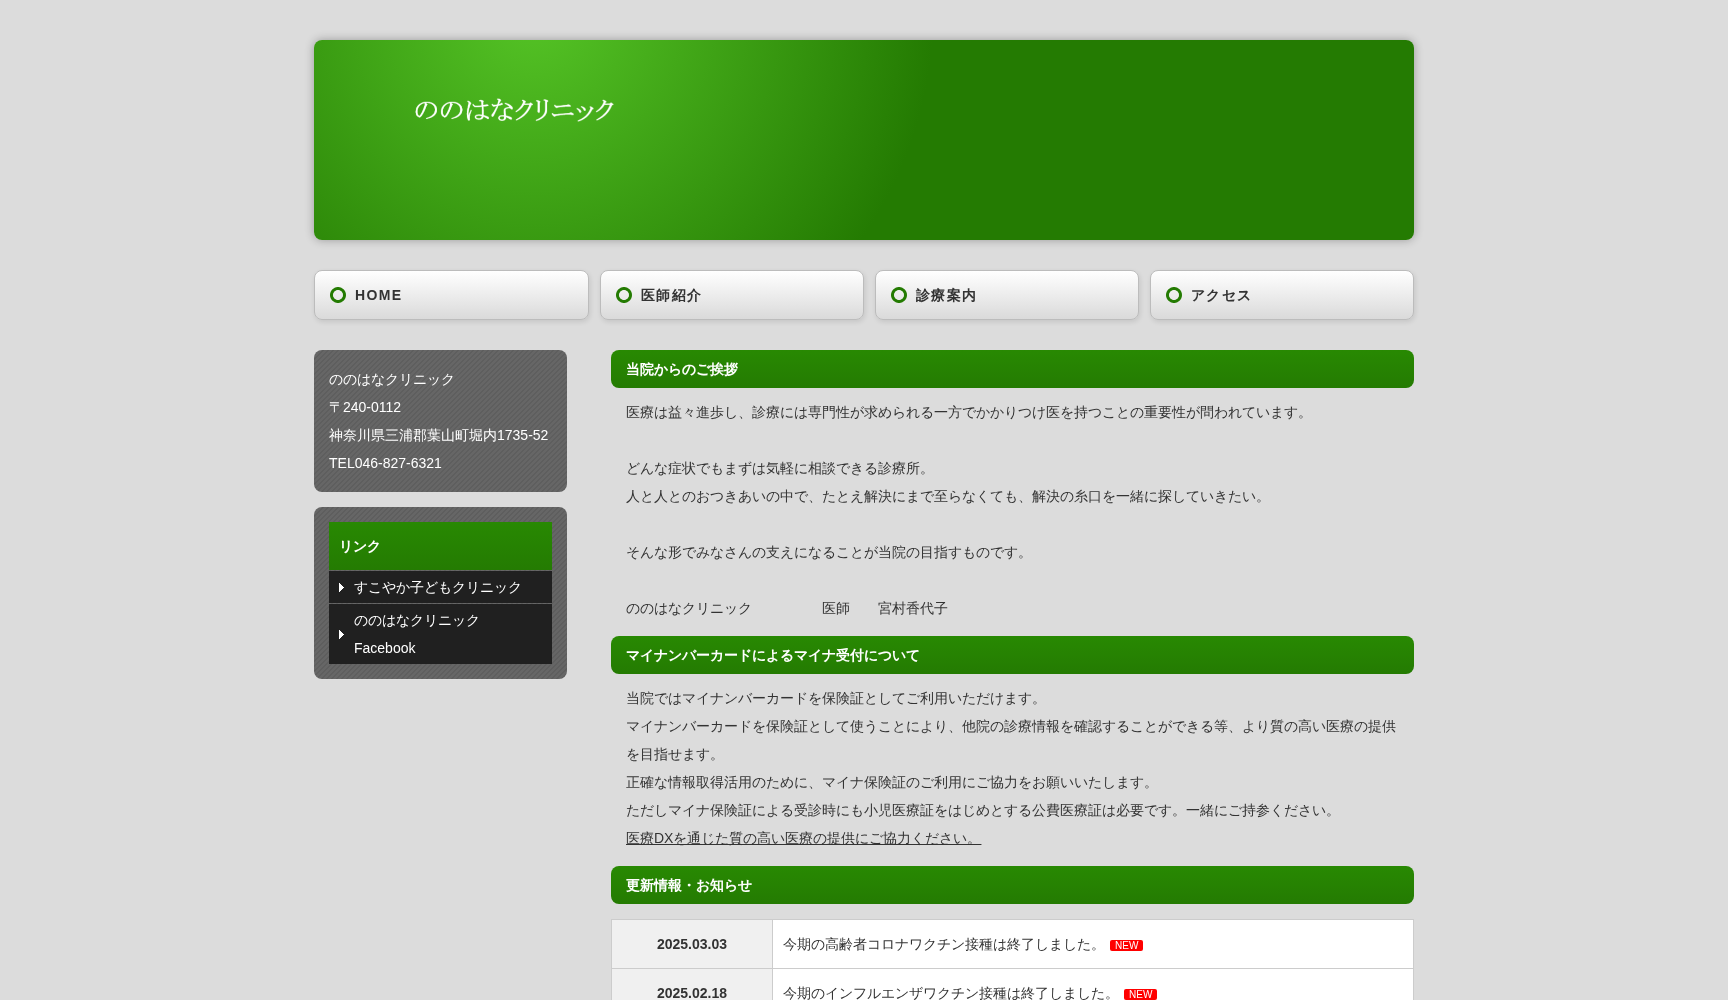Click the arrow icon beside the Facebook link
Screen dimensions: 1728x1000
tap(341, 634)
